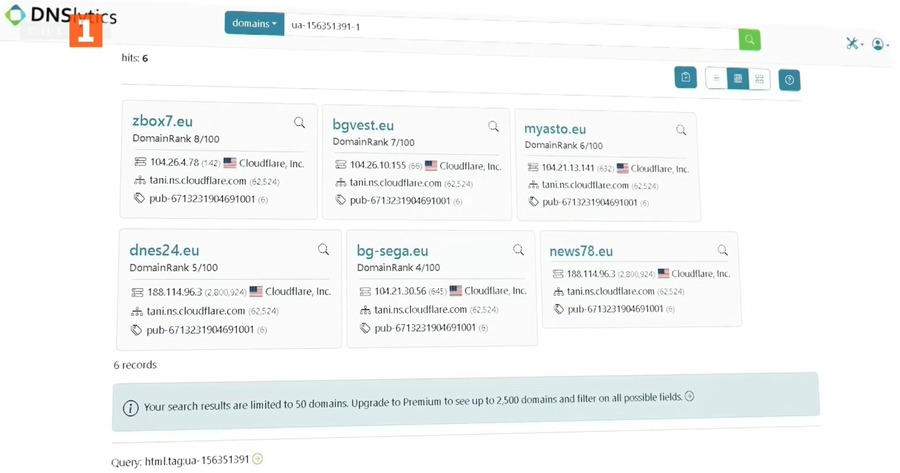Click the green search button
Viewport: 900px width, 473px height.
pyautogui.click(x=749, y=40)
